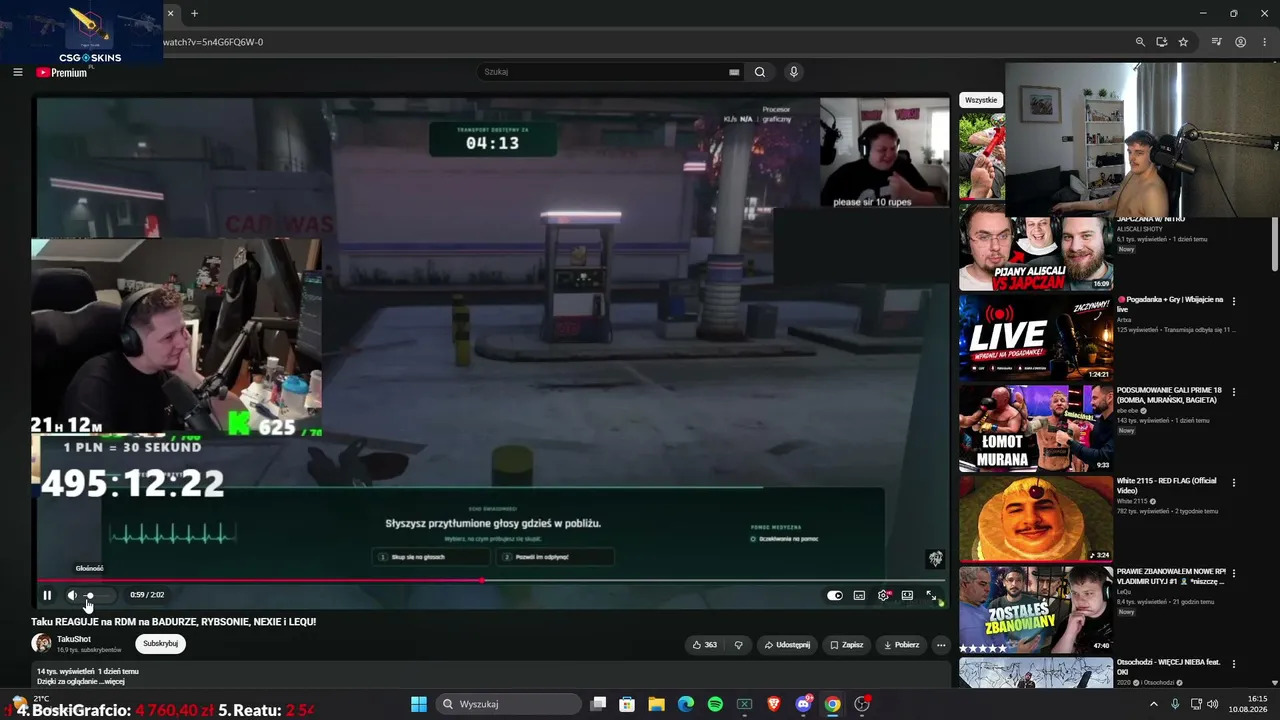Open Task View on the taskbar

pos(598,704)
